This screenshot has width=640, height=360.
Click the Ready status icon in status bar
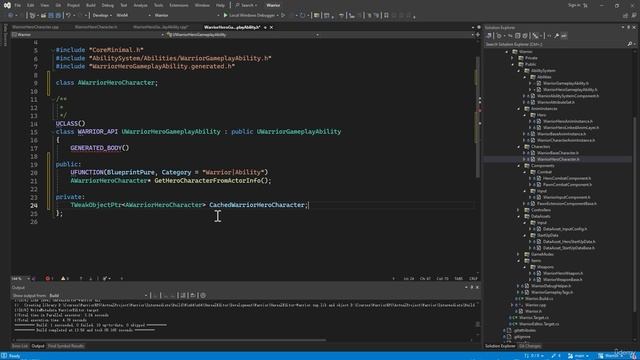pyautogui.click(x=4, y=356)
